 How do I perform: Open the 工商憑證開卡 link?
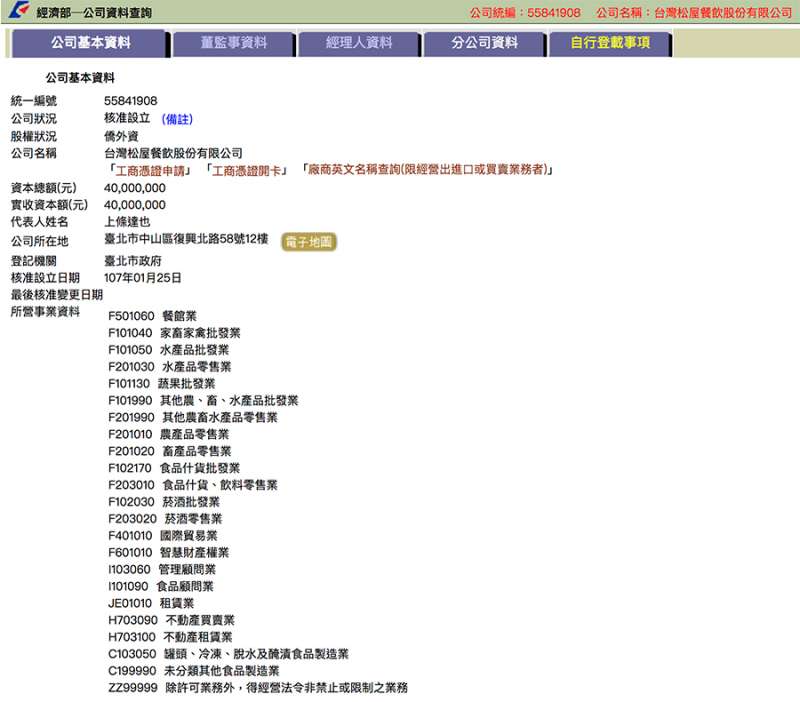point(245,170)
